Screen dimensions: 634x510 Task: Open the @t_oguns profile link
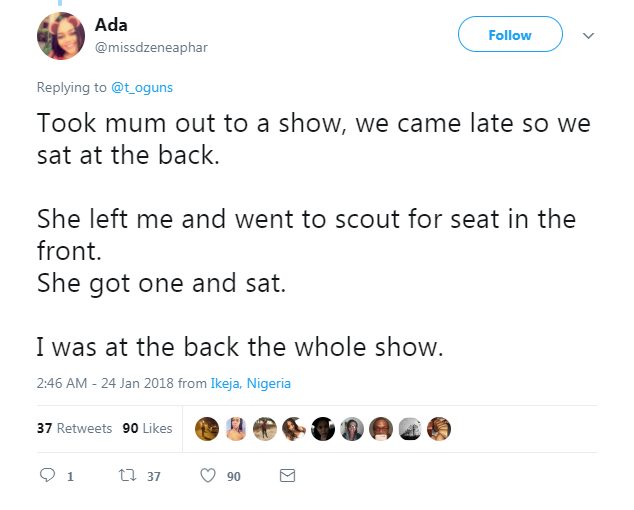(143, 88)
